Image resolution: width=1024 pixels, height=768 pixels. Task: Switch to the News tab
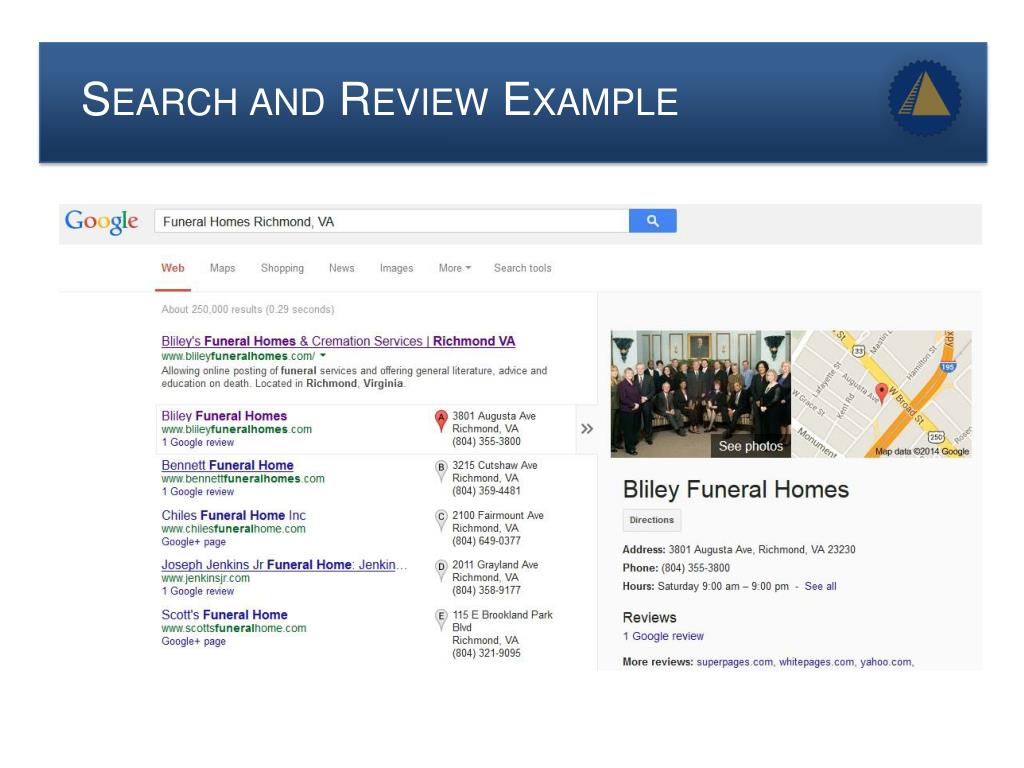(342, 268)
